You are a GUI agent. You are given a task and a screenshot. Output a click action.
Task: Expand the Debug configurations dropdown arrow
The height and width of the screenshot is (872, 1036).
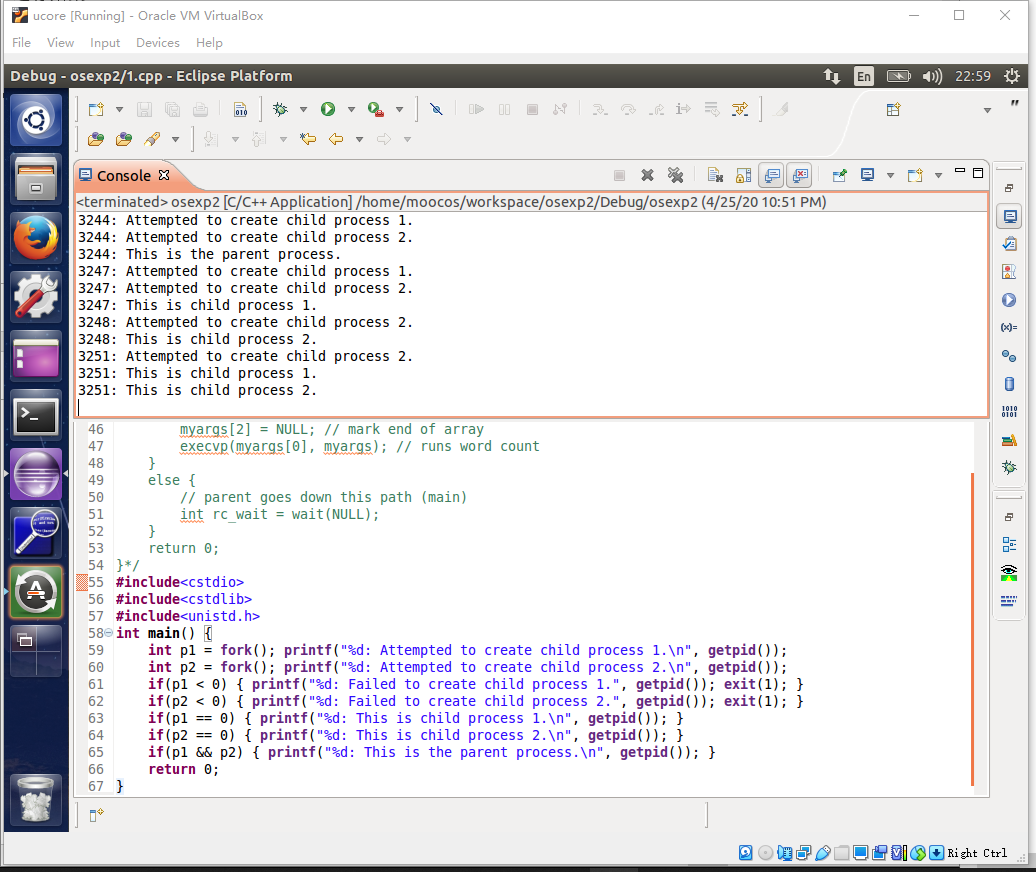pyautogui.click(x=303, y=110)
